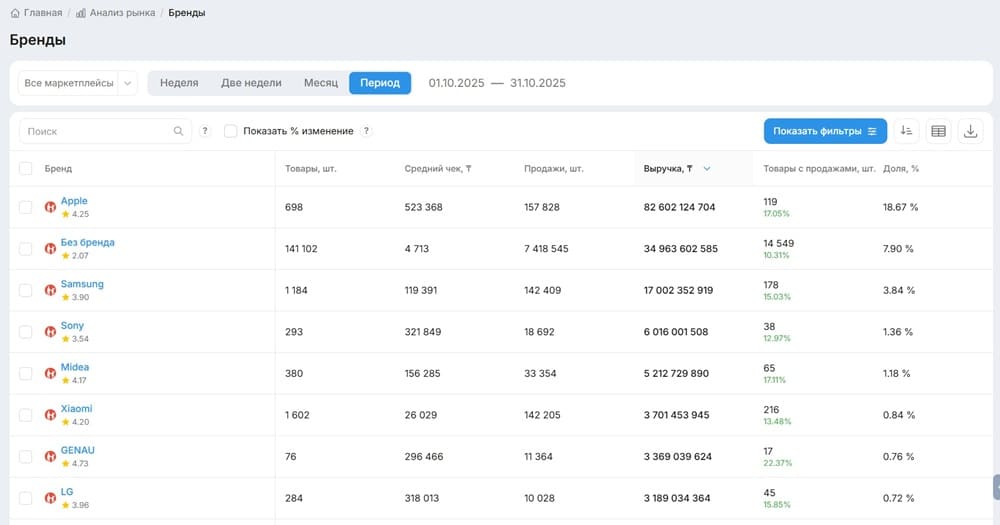The height and width of the screenshot is (525, 1000).
Task: Sort by Средний чек column header
Action: (438, 168)
